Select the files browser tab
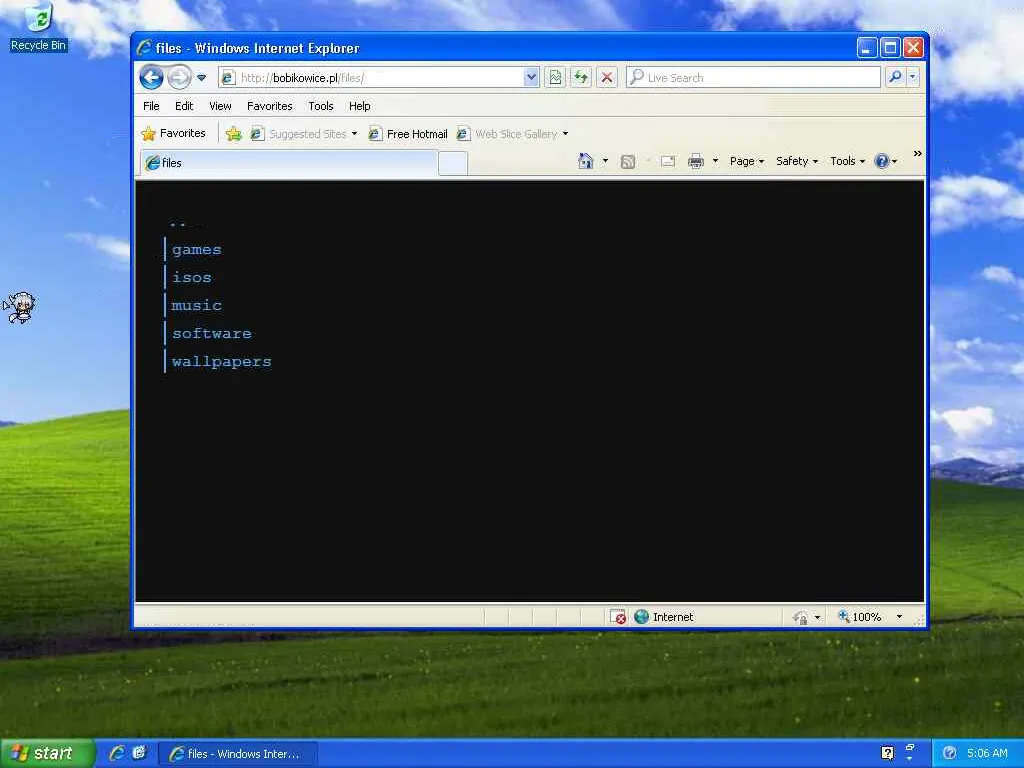Image resolution: width=1024 pixels, height=768 pixels. [288, 163]
